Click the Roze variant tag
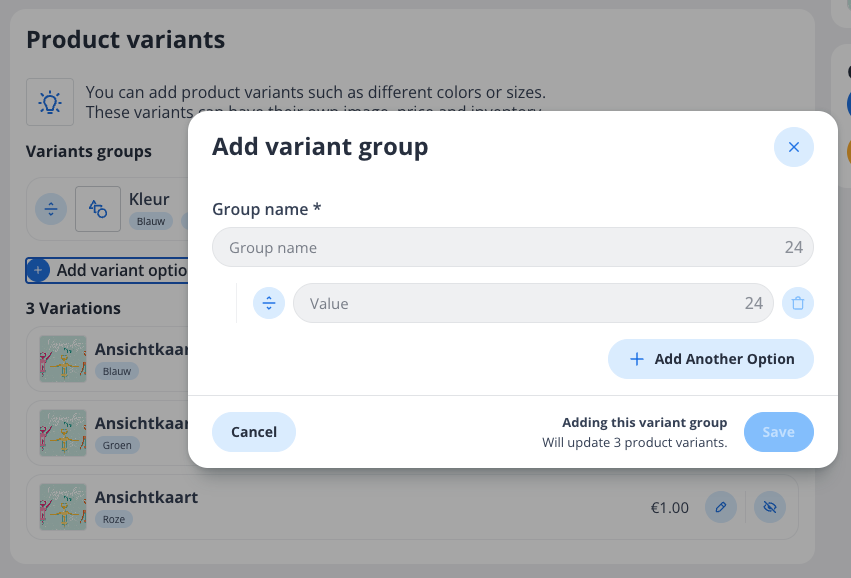This screenshot has width=851, height=578. tap(114, 520)
